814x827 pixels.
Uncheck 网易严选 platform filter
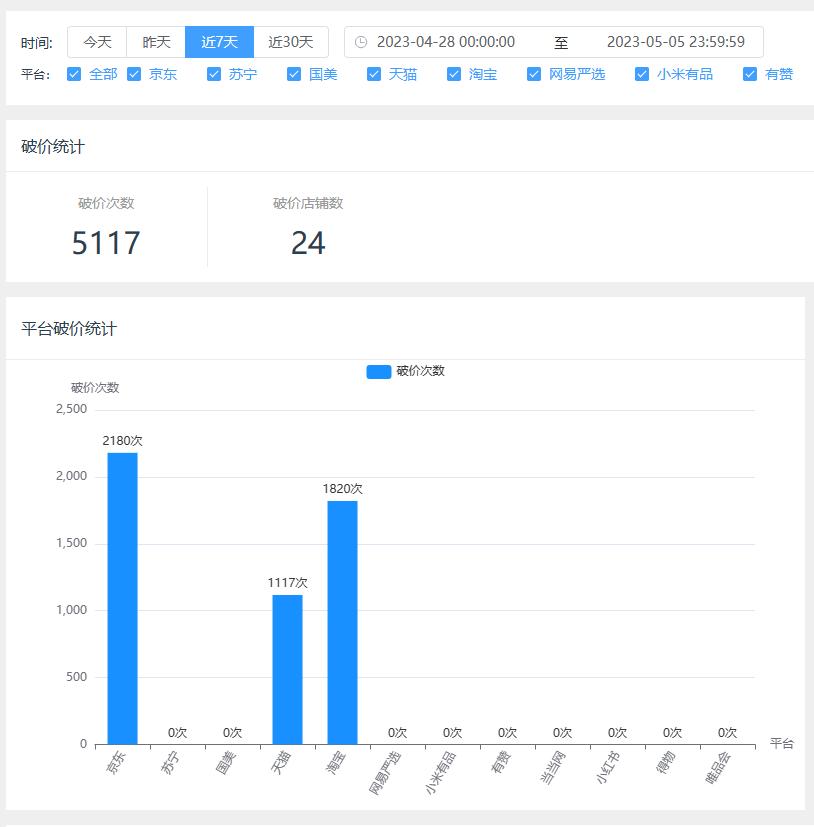pyautogui.click(x=534, y=74)
